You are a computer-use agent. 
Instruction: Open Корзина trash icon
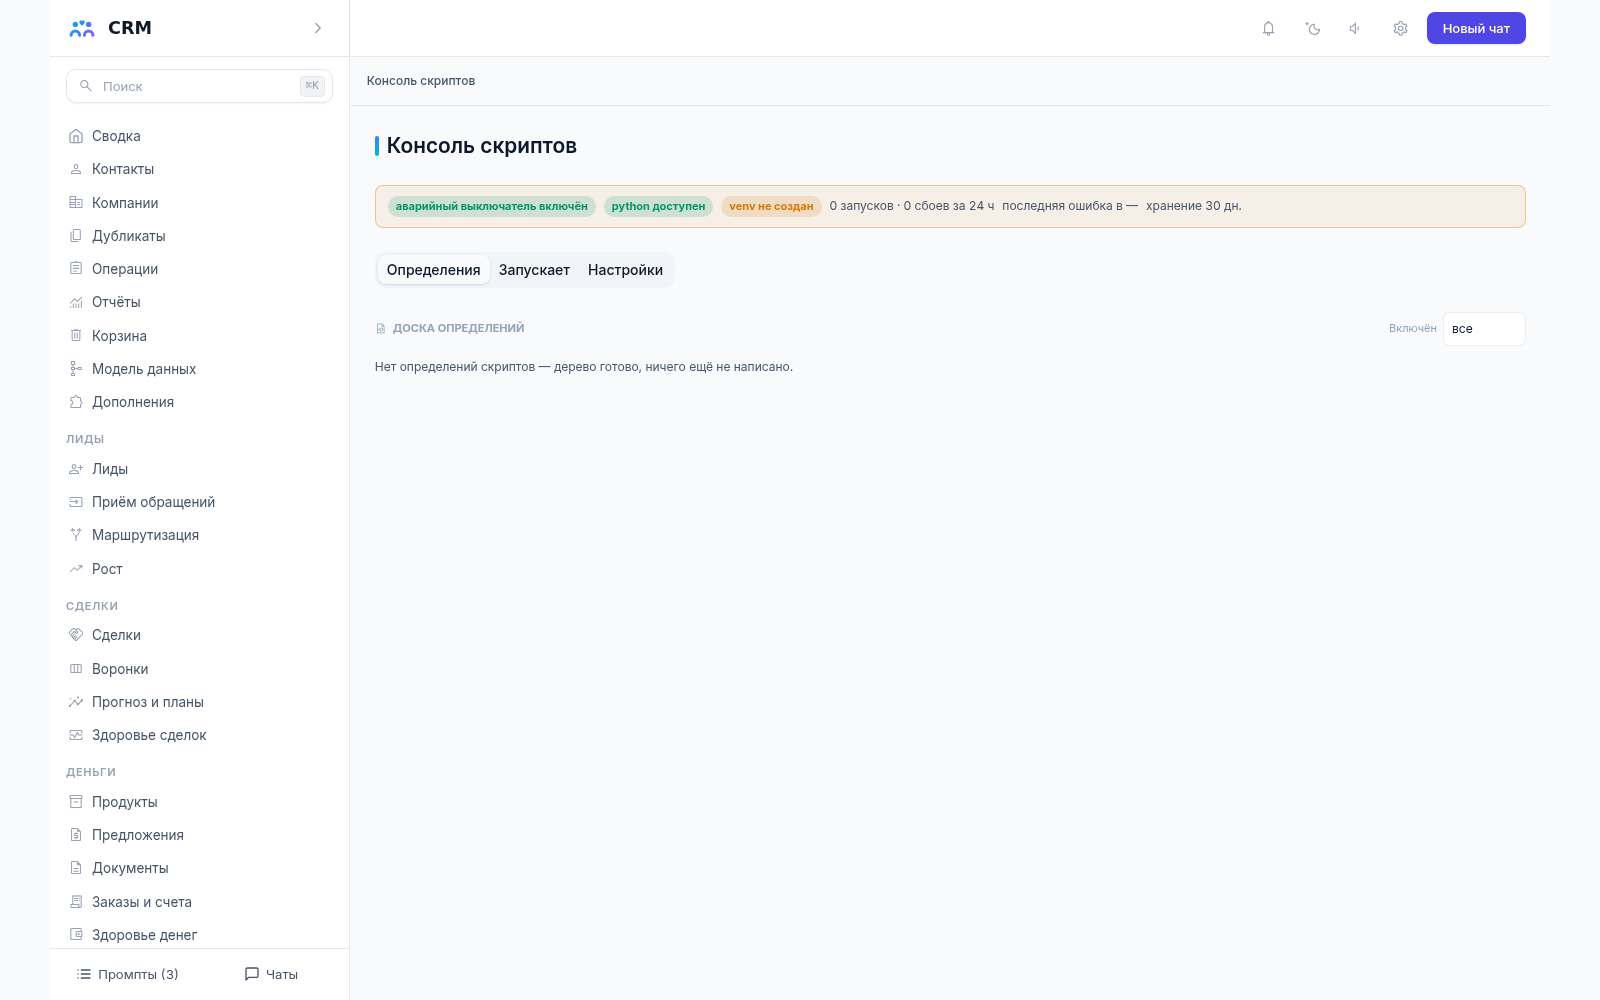[76, 336]
